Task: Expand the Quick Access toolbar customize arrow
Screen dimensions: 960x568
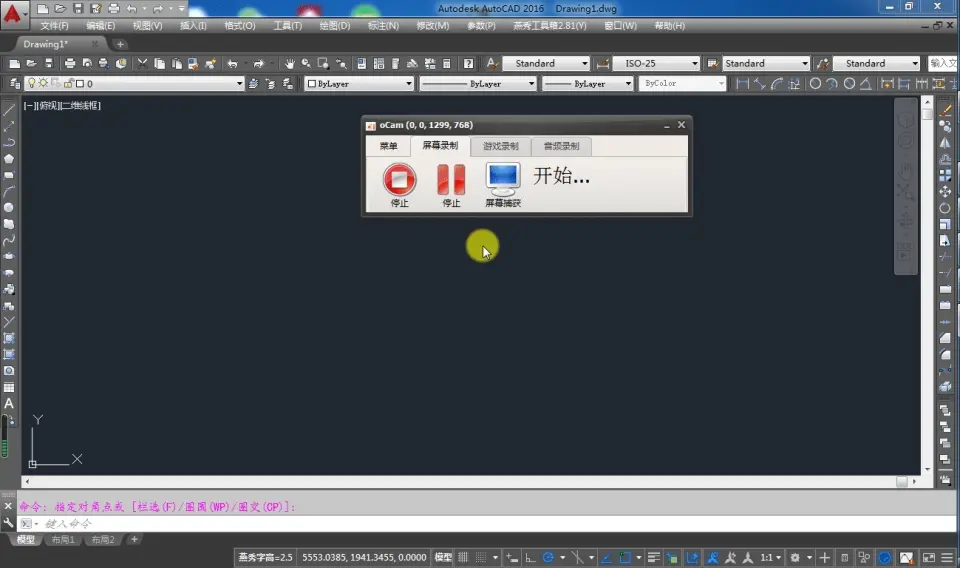Action: (x=182, y=9)
